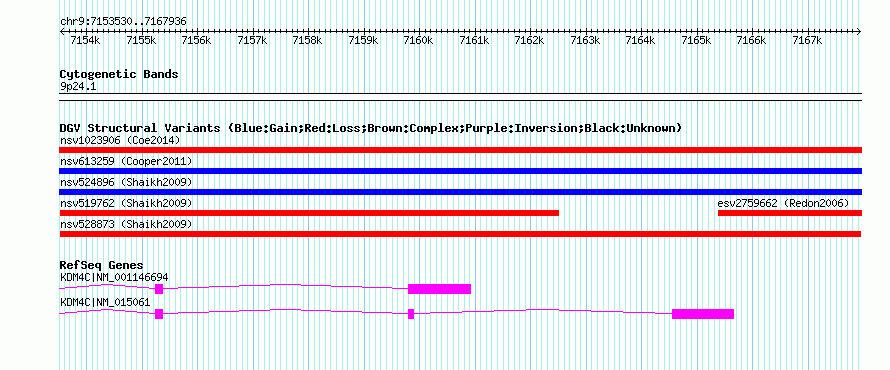Select the nsv524896 (Shaikh2009) blue gain bar
Image resolution: width=890 pixels, height=370 pixels.
click(x=461, y=192)
